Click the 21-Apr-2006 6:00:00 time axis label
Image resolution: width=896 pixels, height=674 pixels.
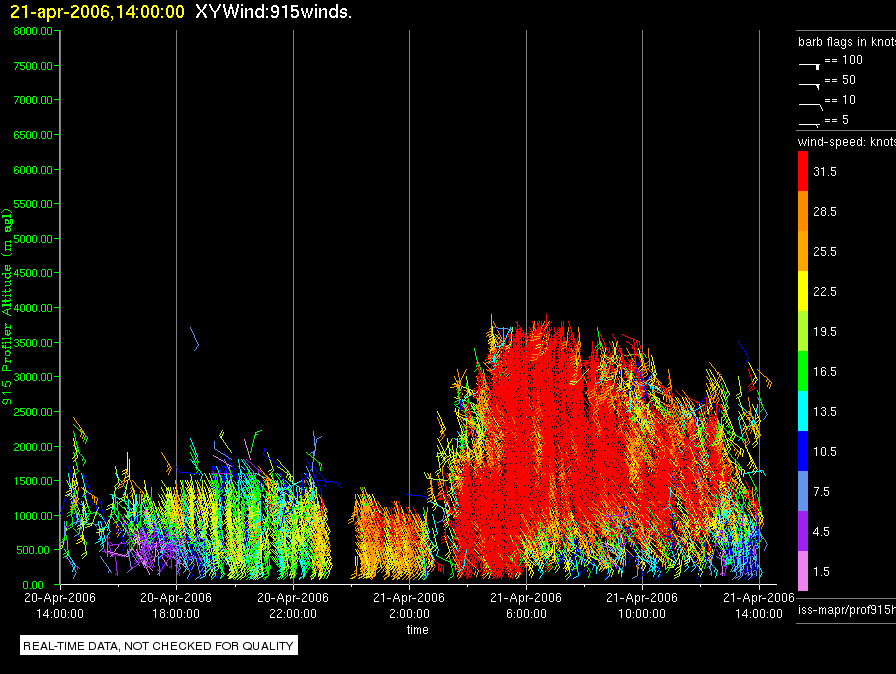pos(526,605)
